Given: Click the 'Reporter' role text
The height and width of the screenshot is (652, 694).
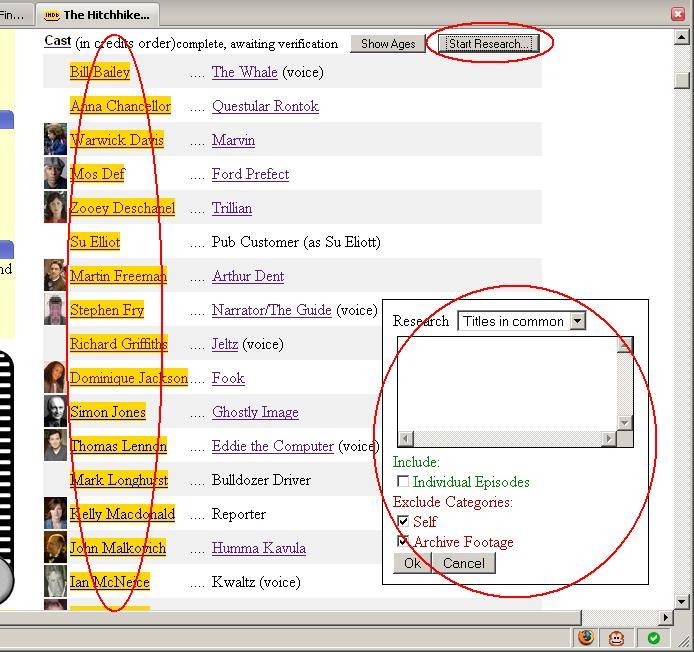Looking at the screenshot, I should [x=239, y=514].
